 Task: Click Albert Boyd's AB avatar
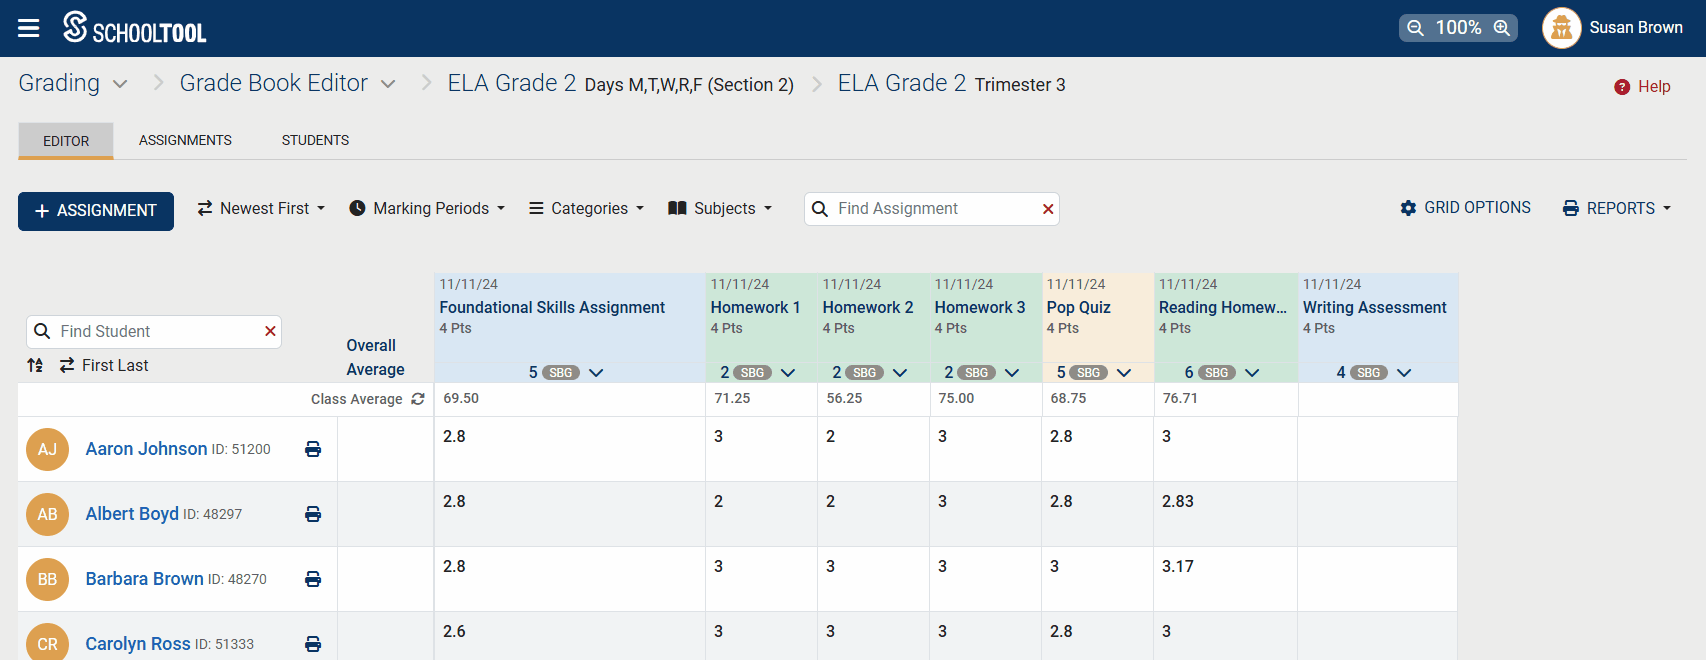(x=47, y=514)
